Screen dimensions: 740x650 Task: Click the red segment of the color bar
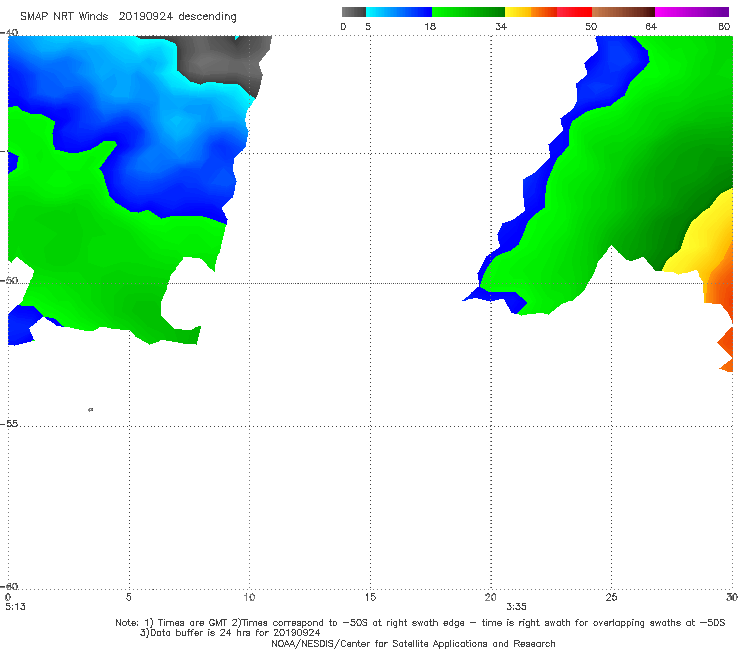coord(574,12)
